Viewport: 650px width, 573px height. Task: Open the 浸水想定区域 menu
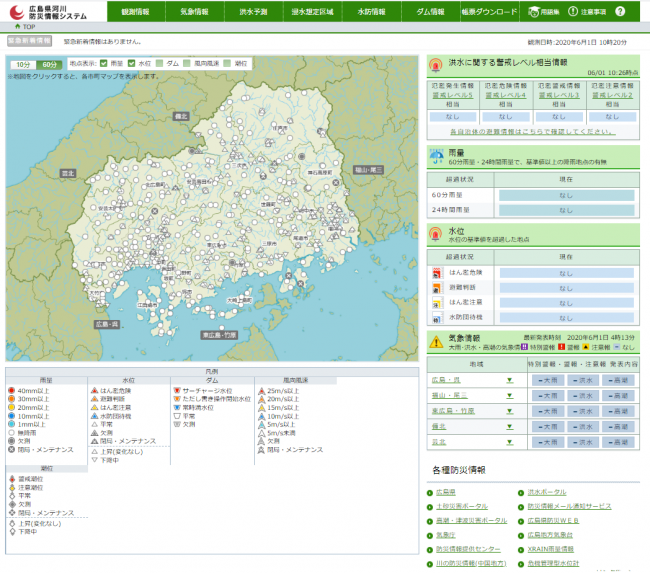[313, 12]
